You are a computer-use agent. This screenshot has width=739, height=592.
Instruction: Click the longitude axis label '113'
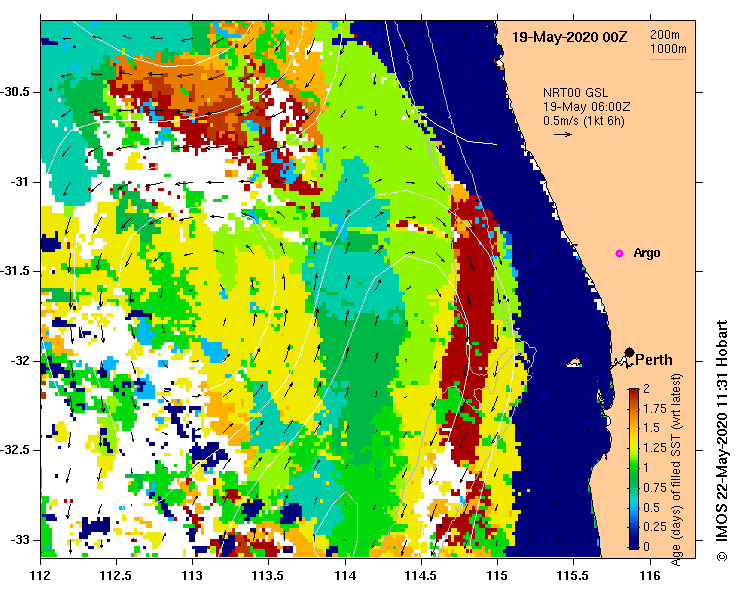tap(192, 576)
